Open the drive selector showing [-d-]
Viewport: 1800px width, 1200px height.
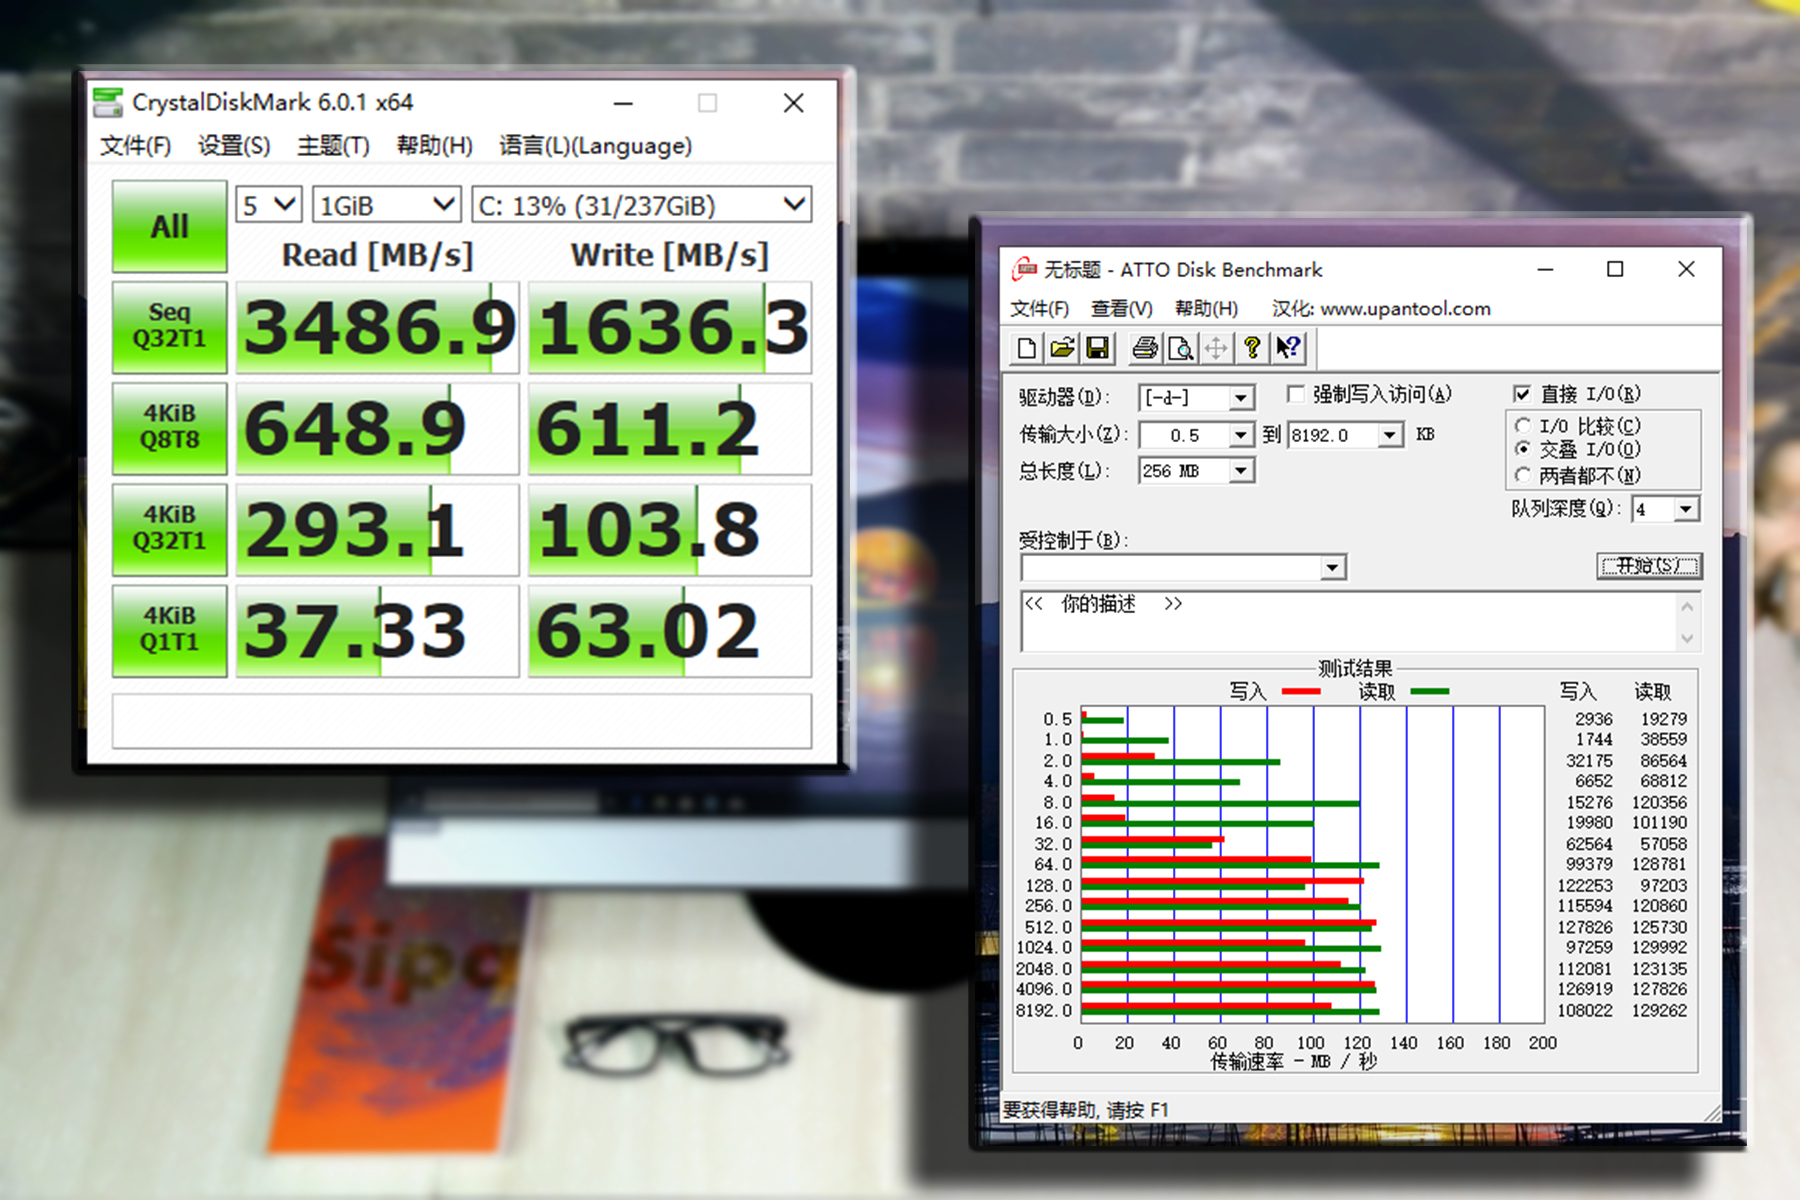(x=1196, y=397)
